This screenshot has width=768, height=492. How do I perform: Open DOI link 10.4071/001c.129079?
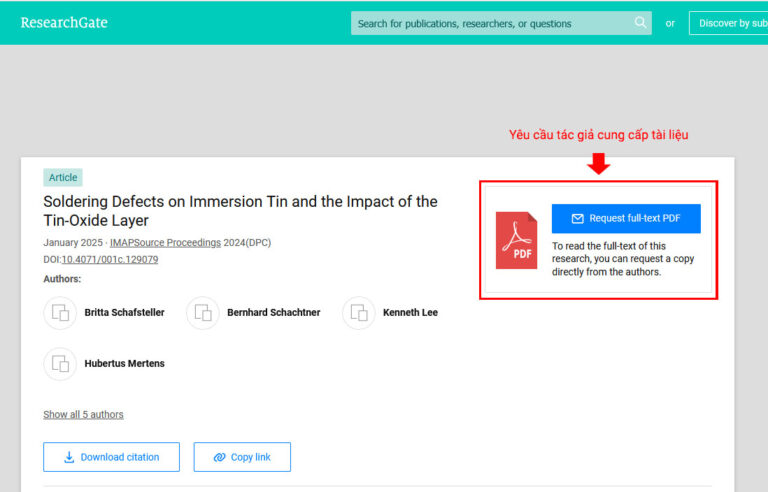[110, 259]
